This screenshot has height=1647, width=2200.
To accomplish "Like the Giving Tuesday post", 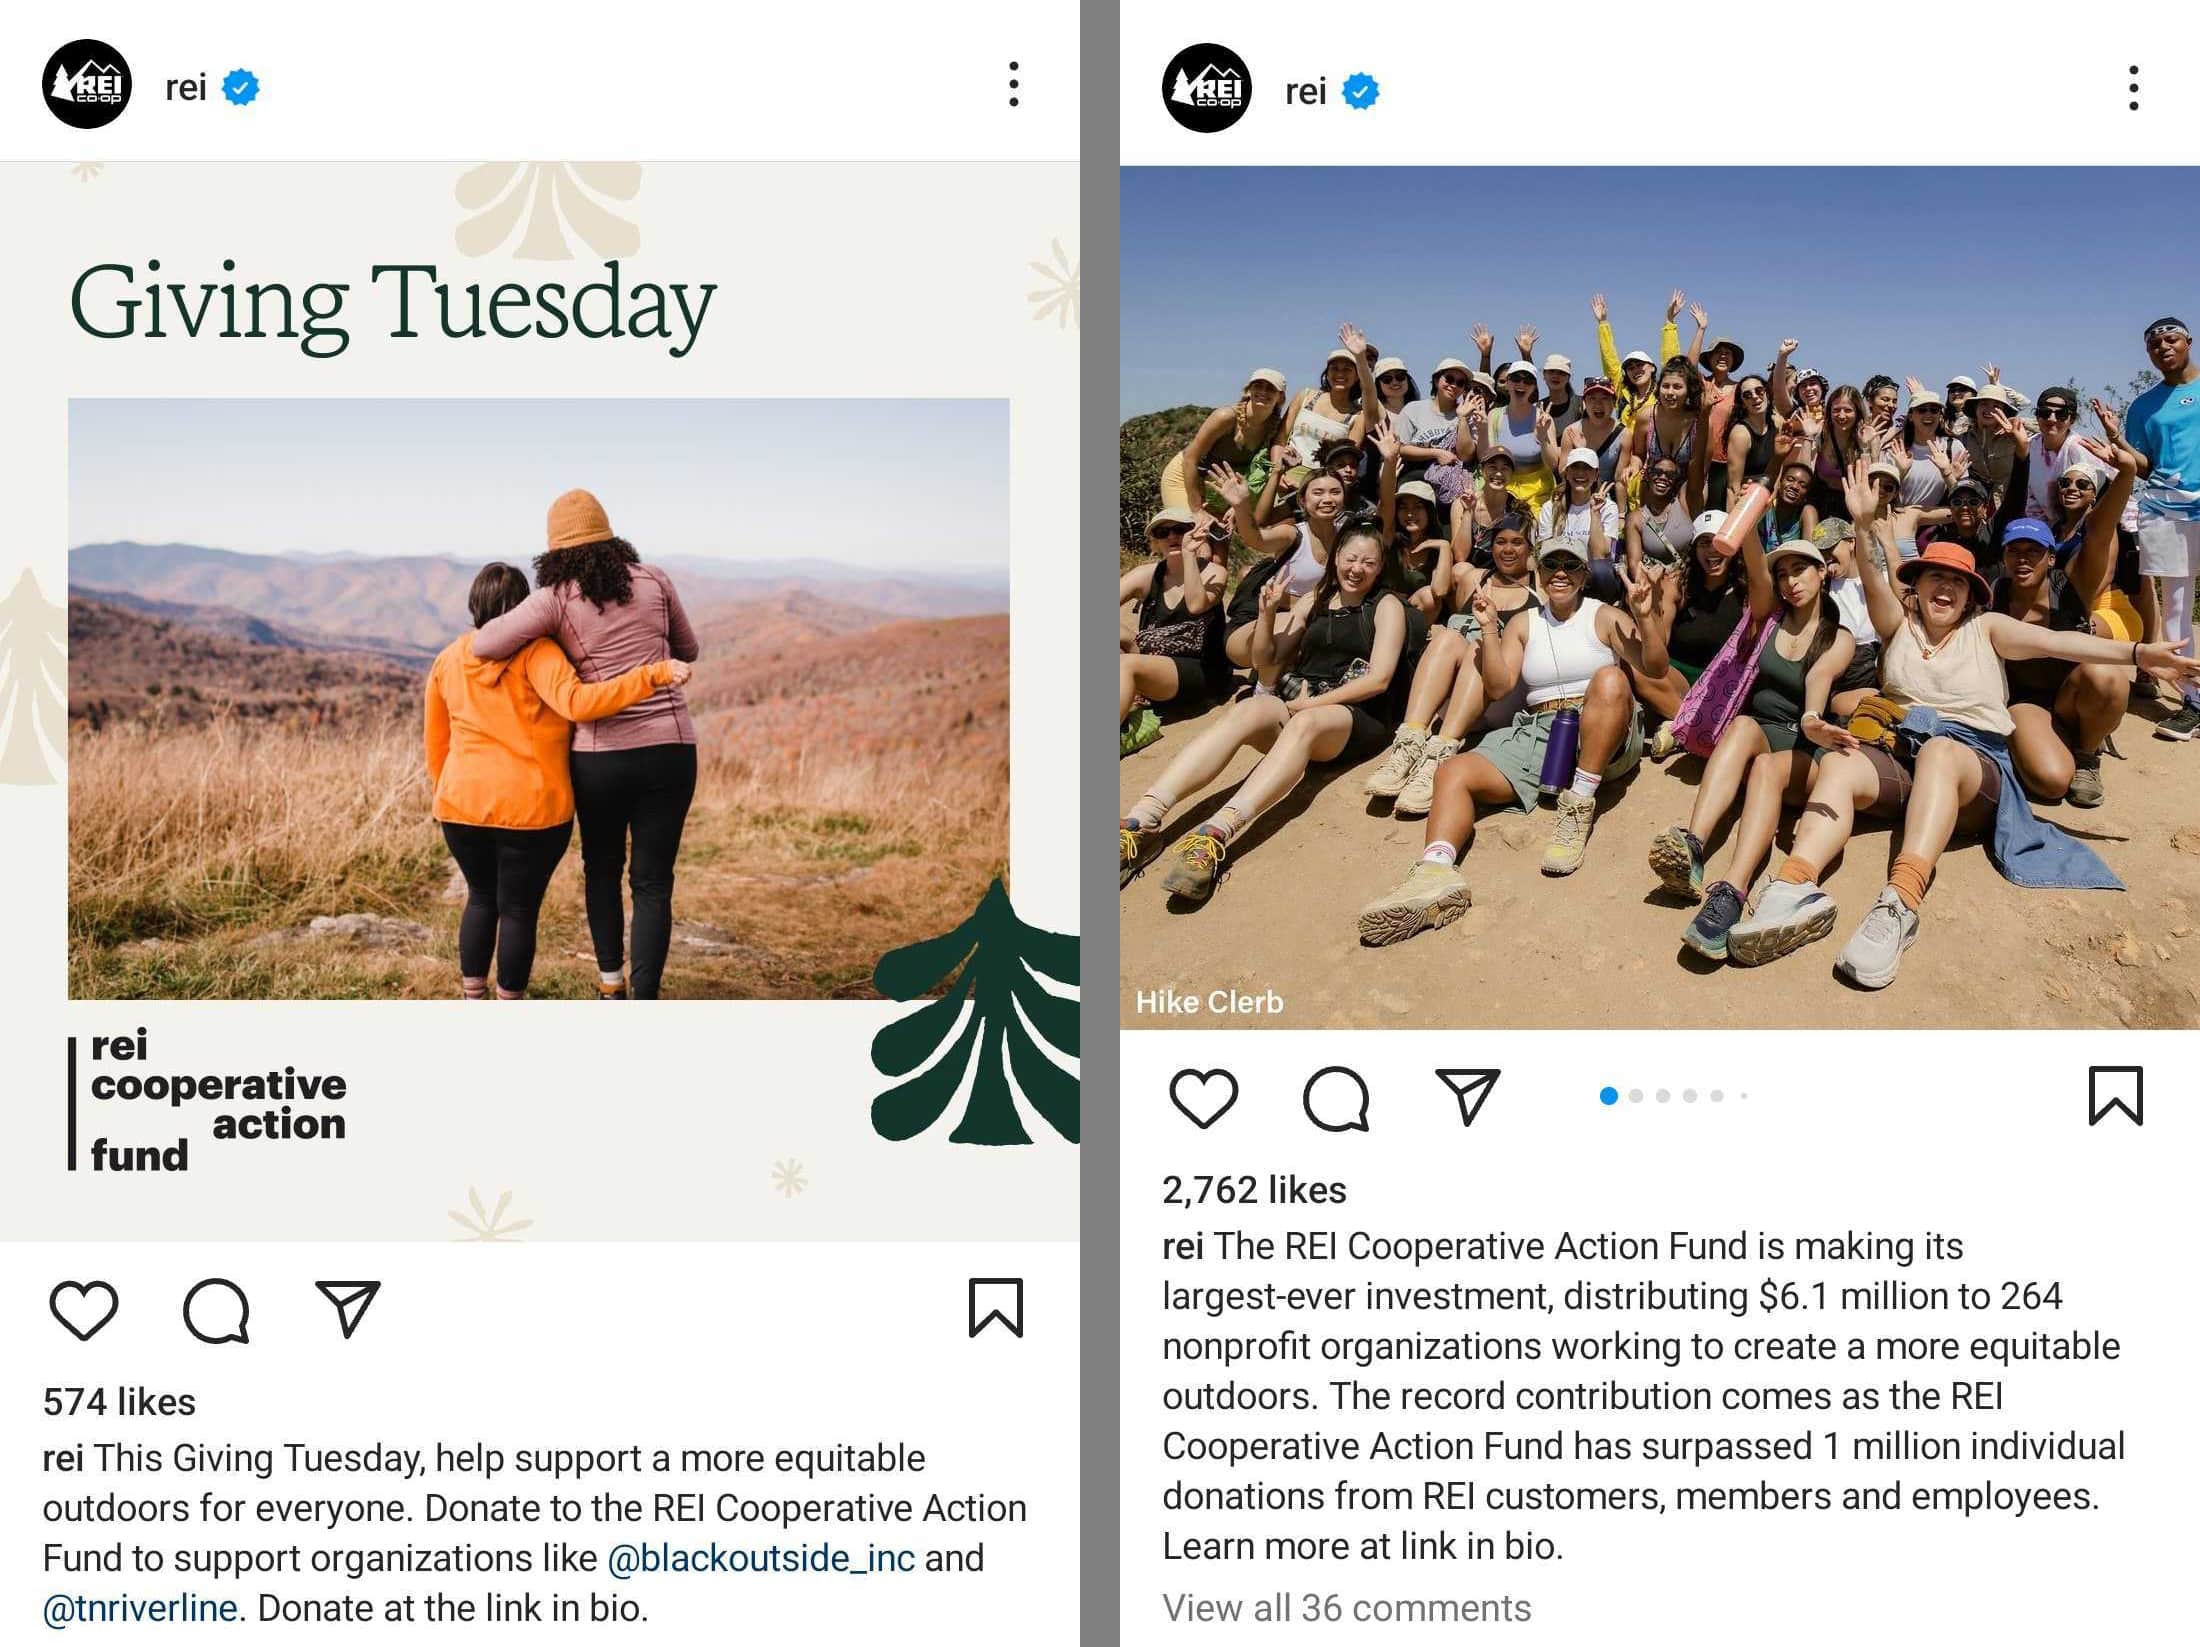I will pyautogui.click(x=84, y=1308).
